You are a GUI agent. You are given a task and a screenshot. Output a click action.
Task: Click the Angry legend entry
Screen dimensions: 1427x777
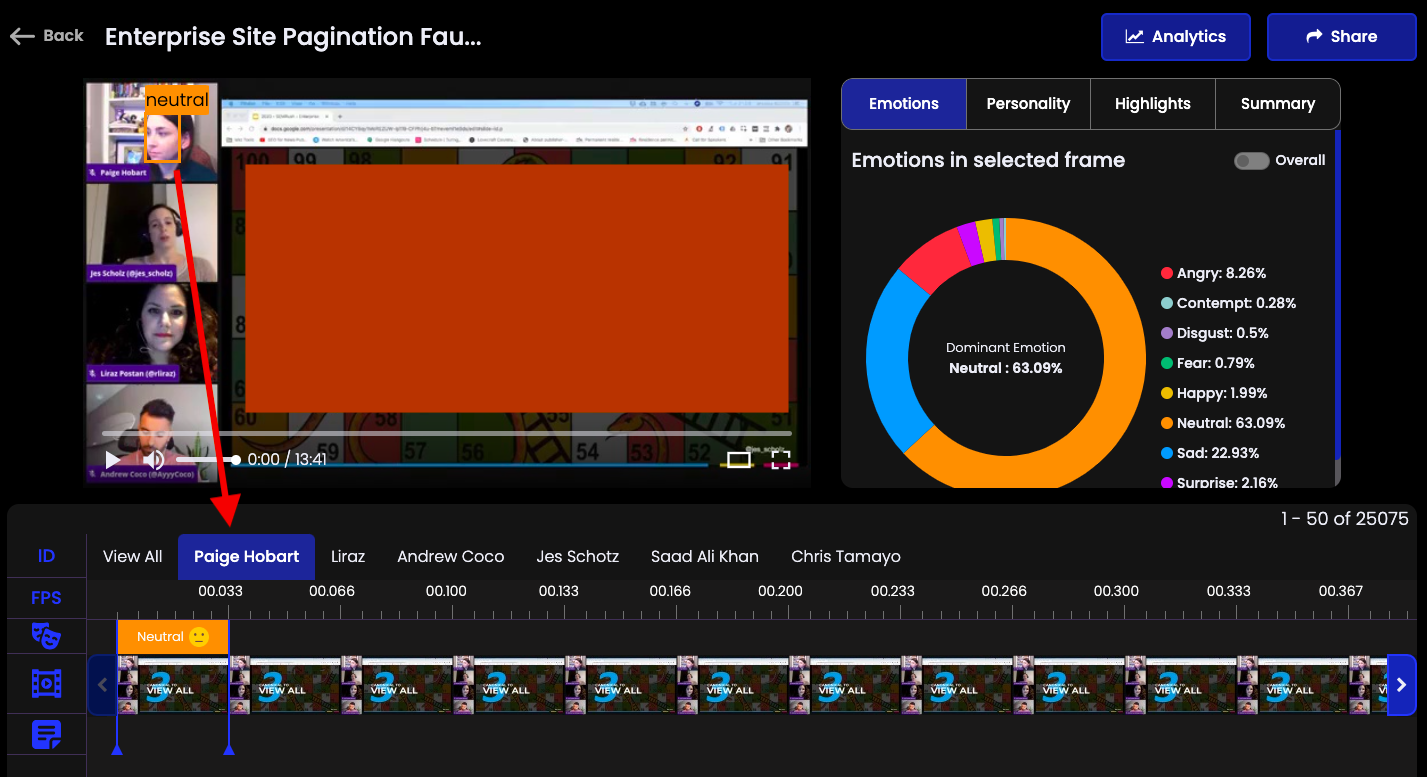pyautogui.click(x=1213, y=273)
